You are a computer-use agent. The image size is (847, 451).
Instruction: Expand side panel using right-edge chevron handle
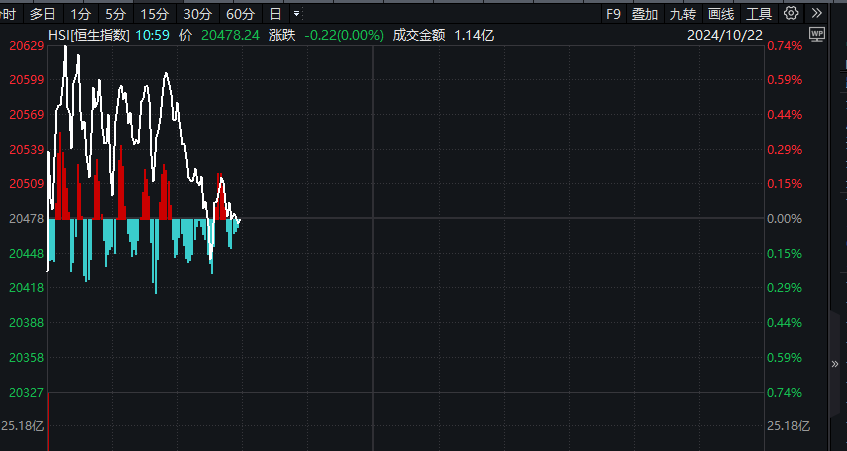(835, 365)
